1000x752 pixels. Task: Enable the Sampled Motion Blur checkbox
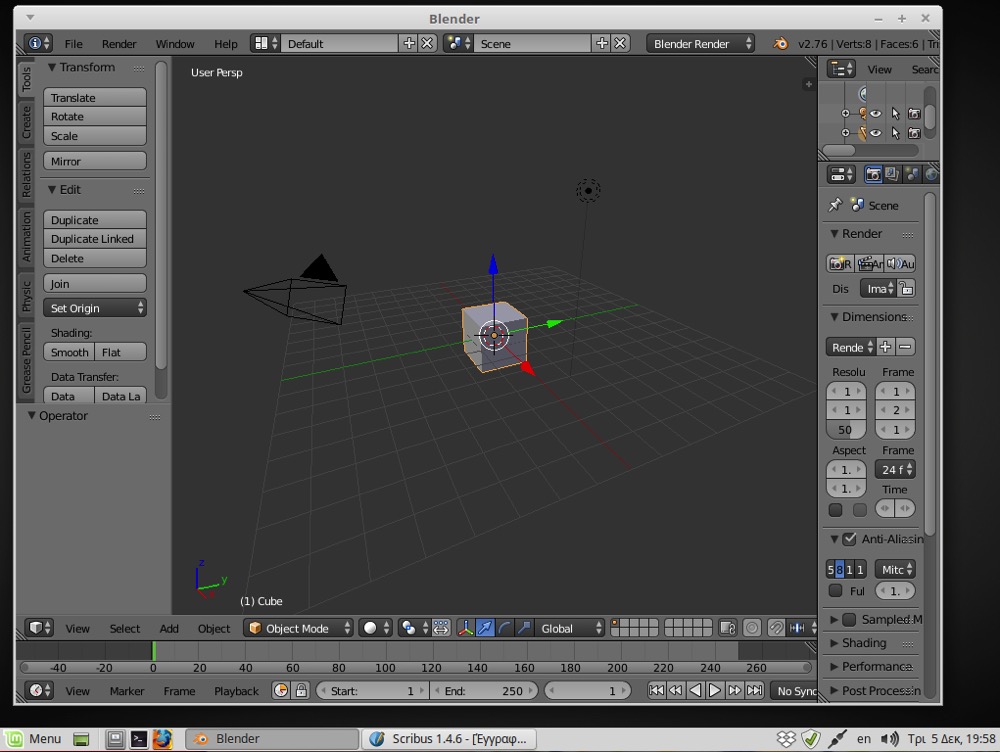point(850,619)
